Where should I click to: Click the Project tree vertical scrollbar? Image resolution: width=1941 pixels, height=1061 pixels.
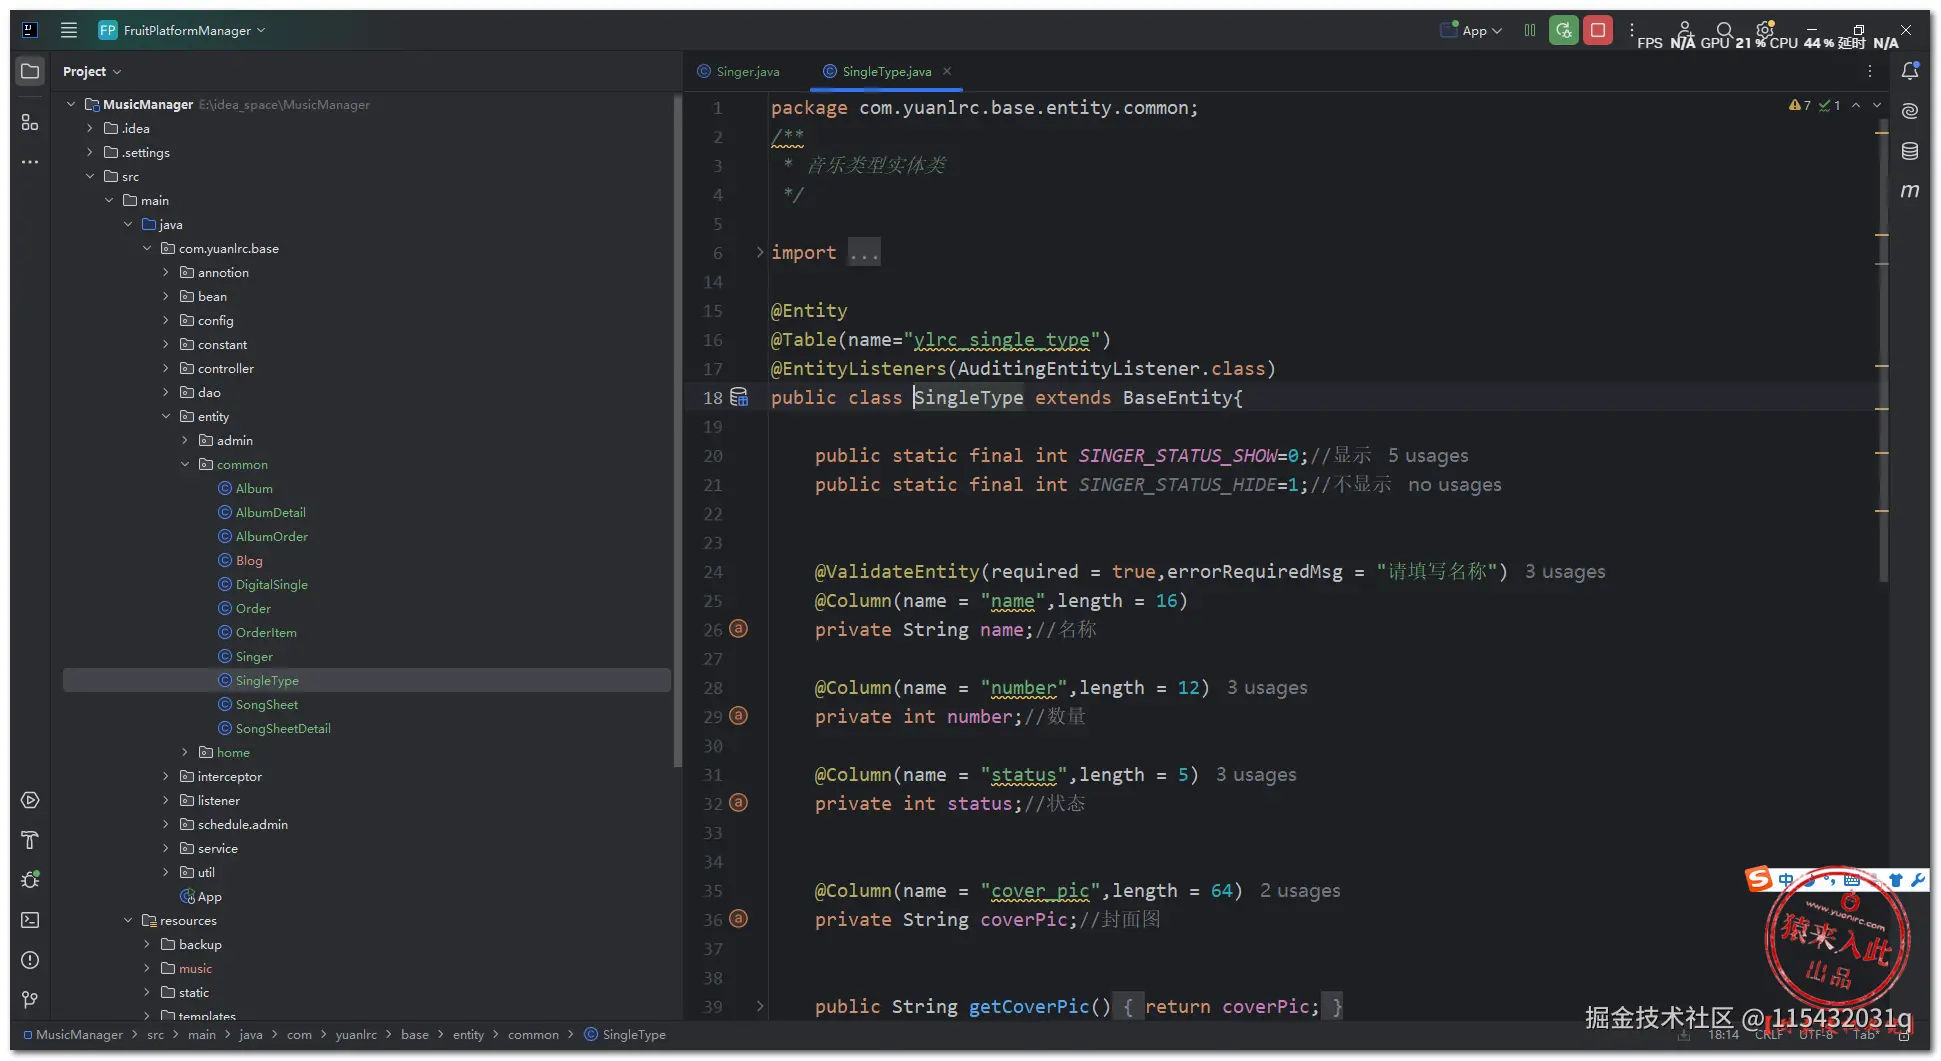tap(678, 430)
